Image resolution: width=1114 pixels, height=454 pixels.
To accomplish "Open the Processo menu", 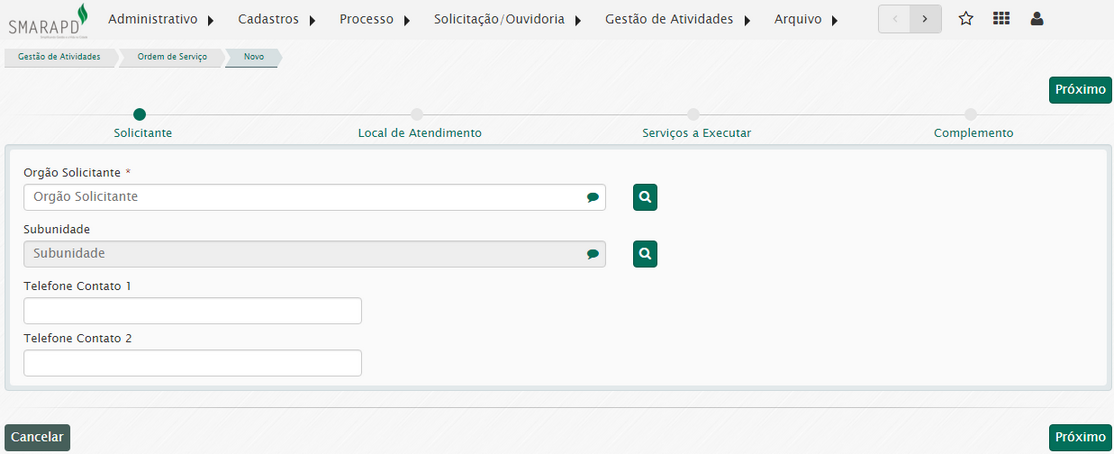I will [375, 19].
